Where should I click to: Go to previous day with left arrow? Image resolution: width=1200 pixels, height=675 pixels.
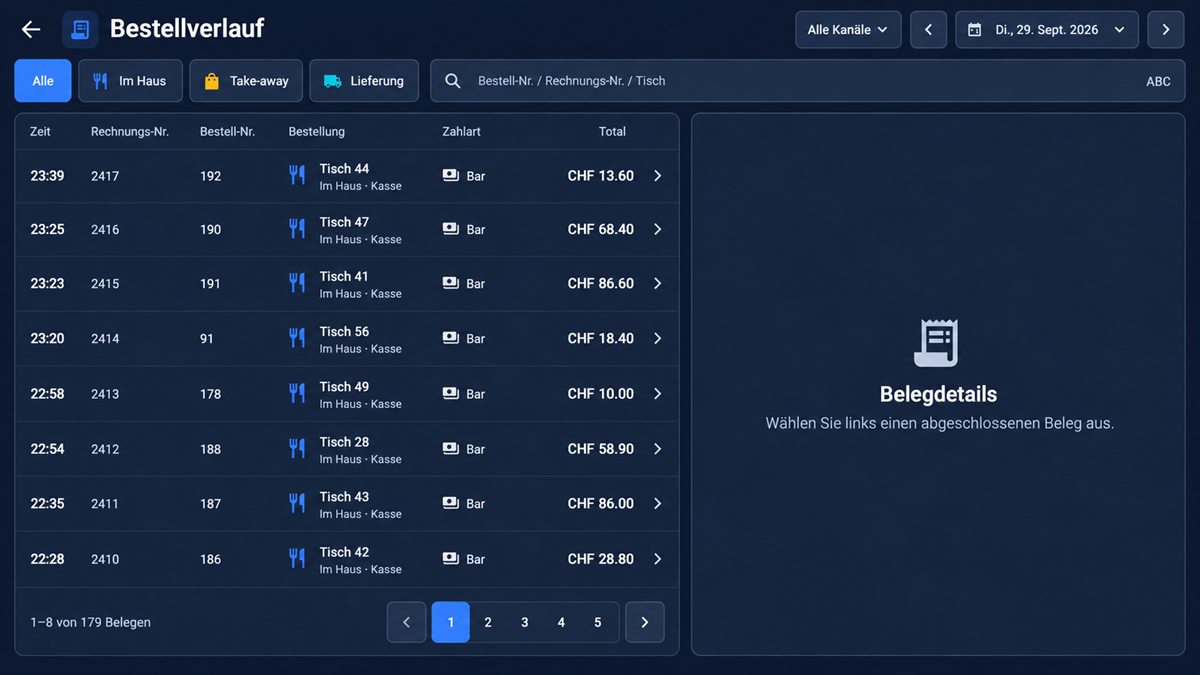click(x=929, y=30)
